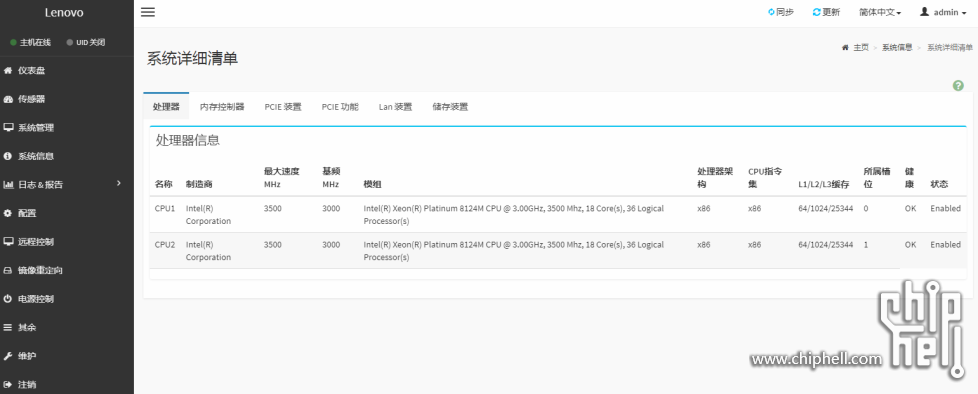Viewport: 978px width, 394px height.
Task: Click CPU1's Xeon Platinum 8124M description
Action: tap(513, 214)
